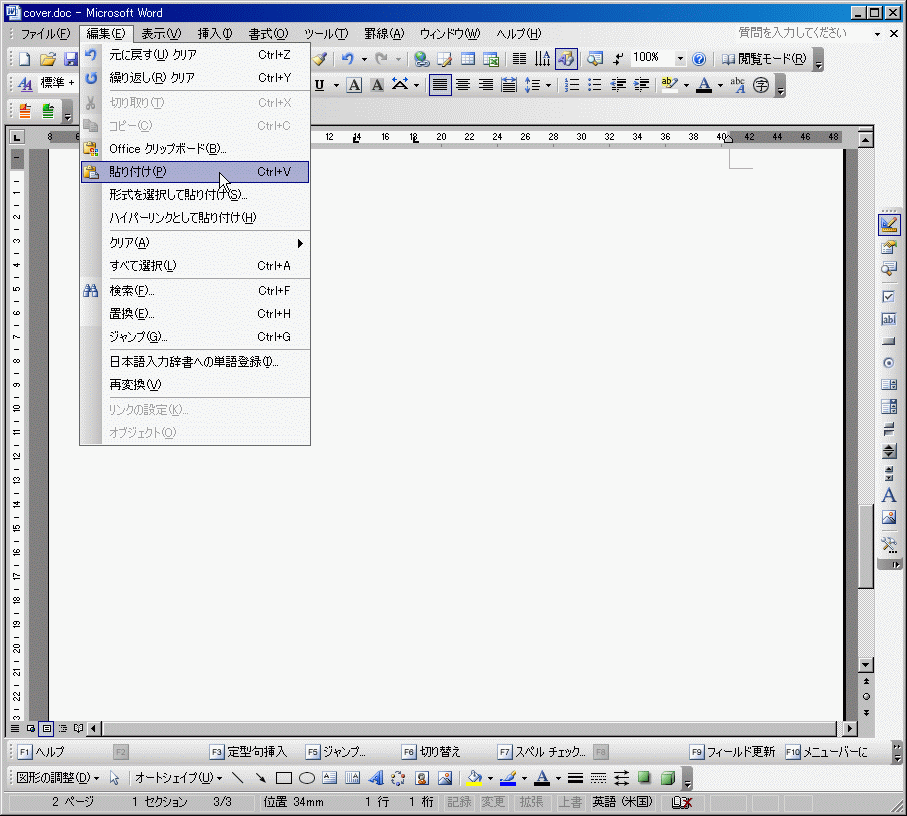Click the Bulleted list icon

595,85
